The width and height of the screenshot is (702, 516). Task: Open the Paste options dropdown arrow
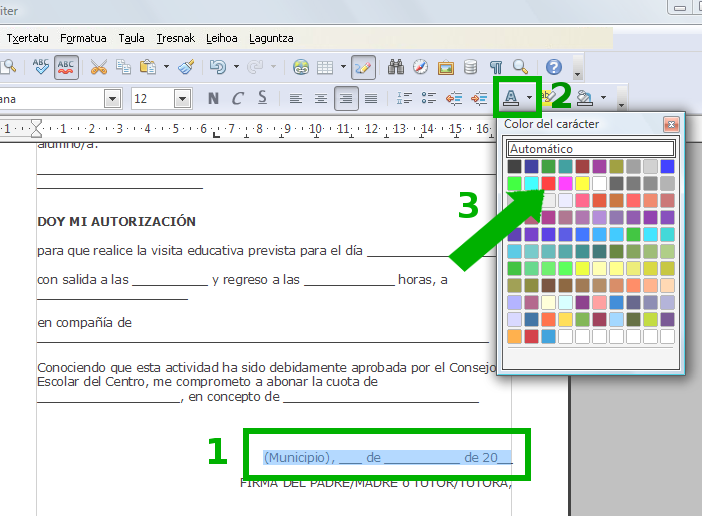tap(166, 67)
